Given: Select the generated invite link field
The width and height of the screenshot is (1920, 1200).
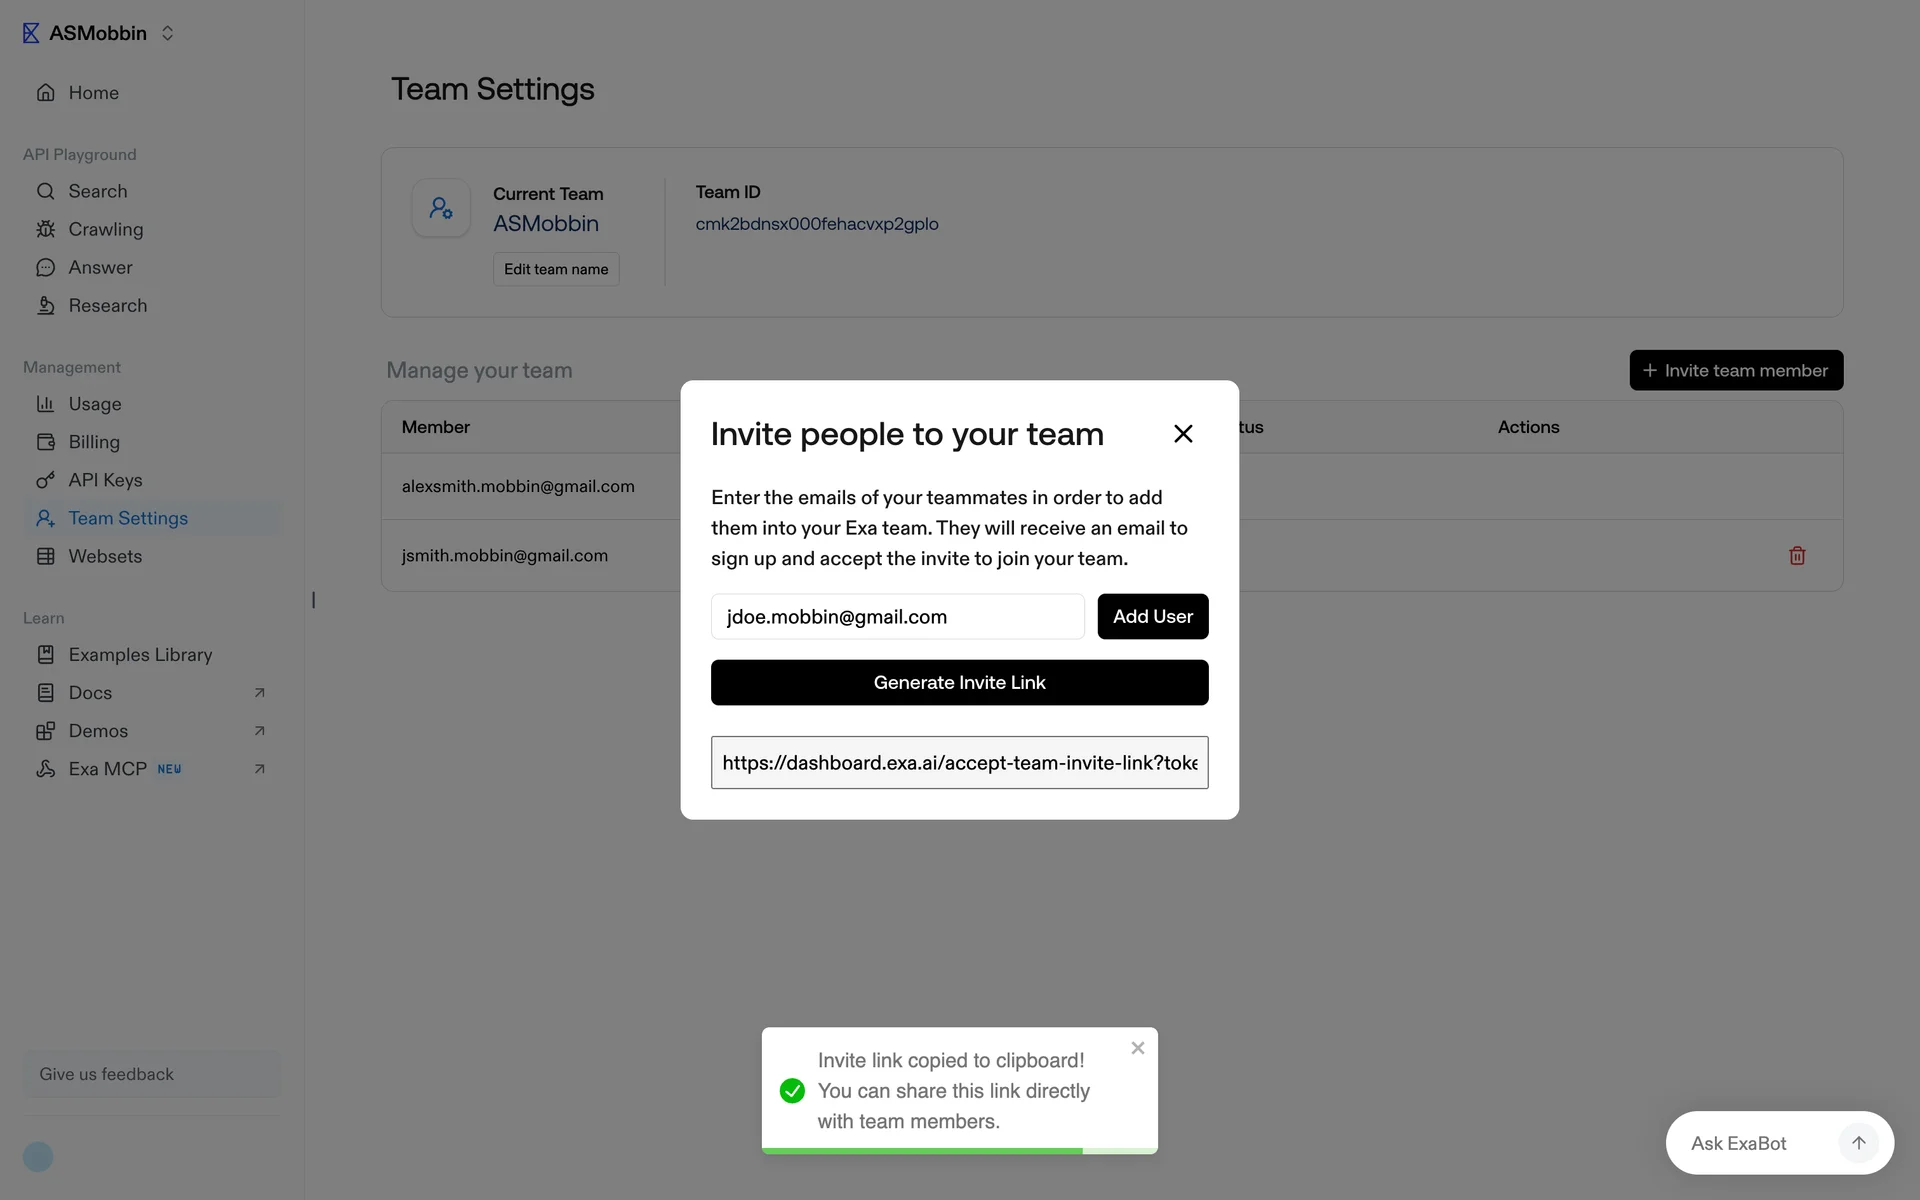Looking at the screenshot, I should [959, 763].
